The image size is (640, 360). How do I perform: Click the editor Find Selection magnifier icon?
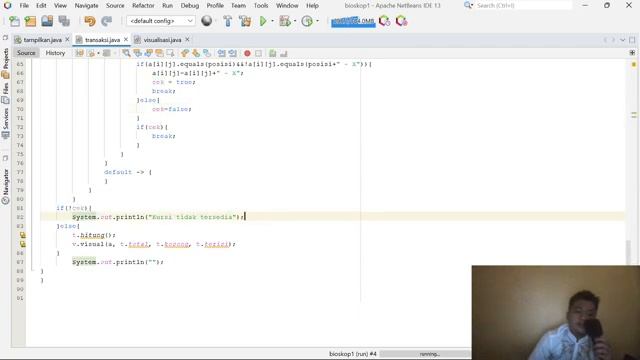tap(127, 53)
